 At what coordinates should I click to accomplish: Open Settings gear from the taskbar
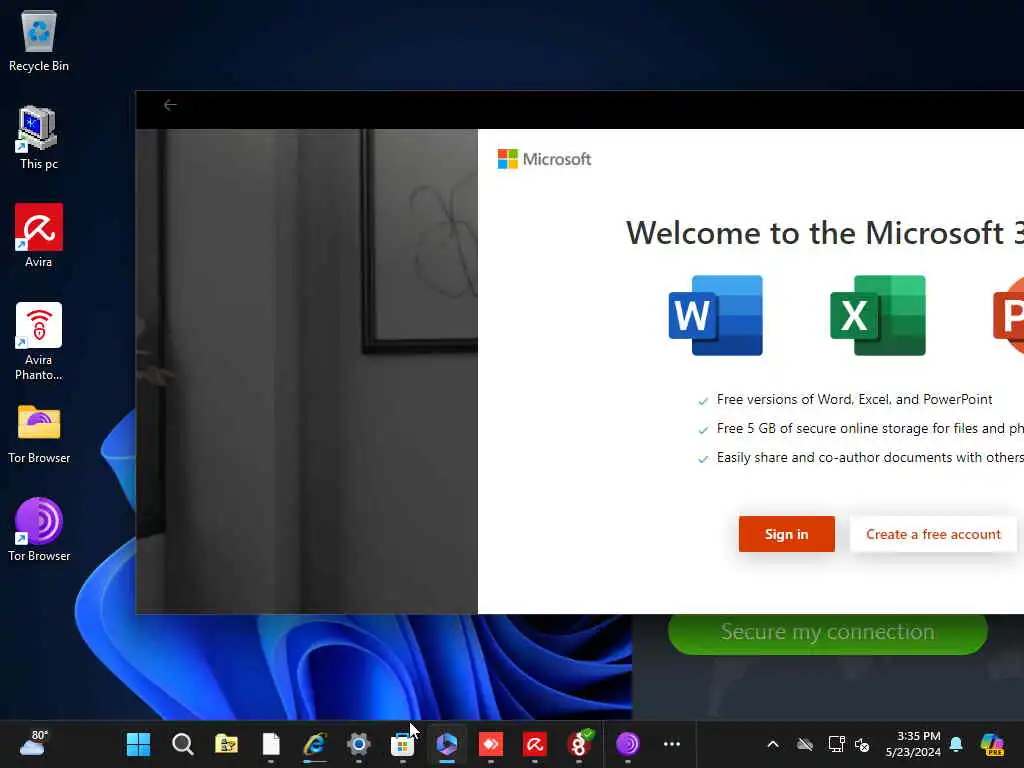point(359,744)
